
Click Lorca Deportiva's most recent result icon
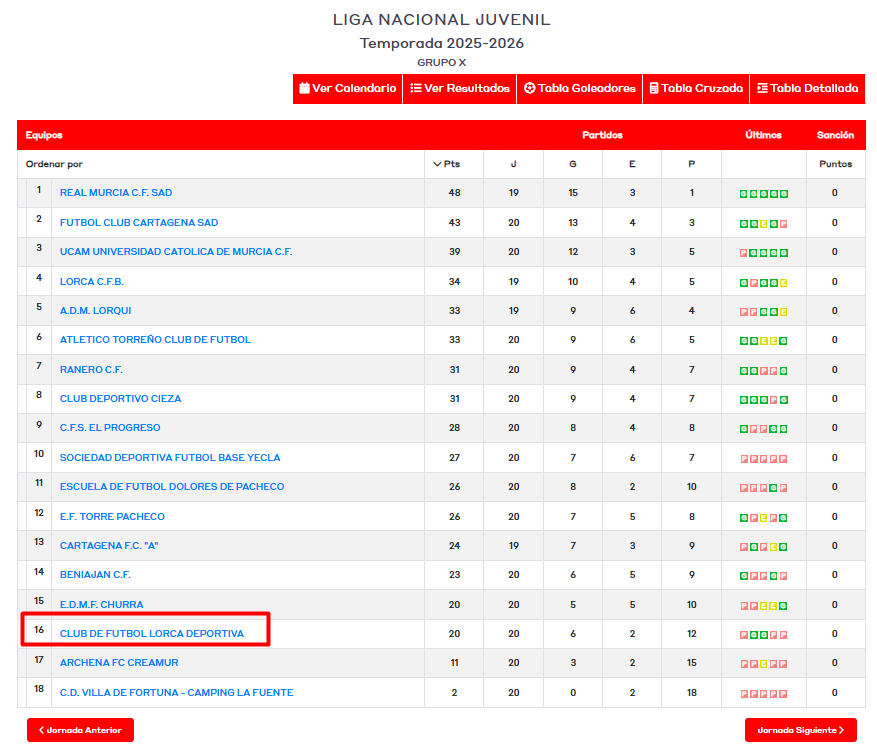784,635
